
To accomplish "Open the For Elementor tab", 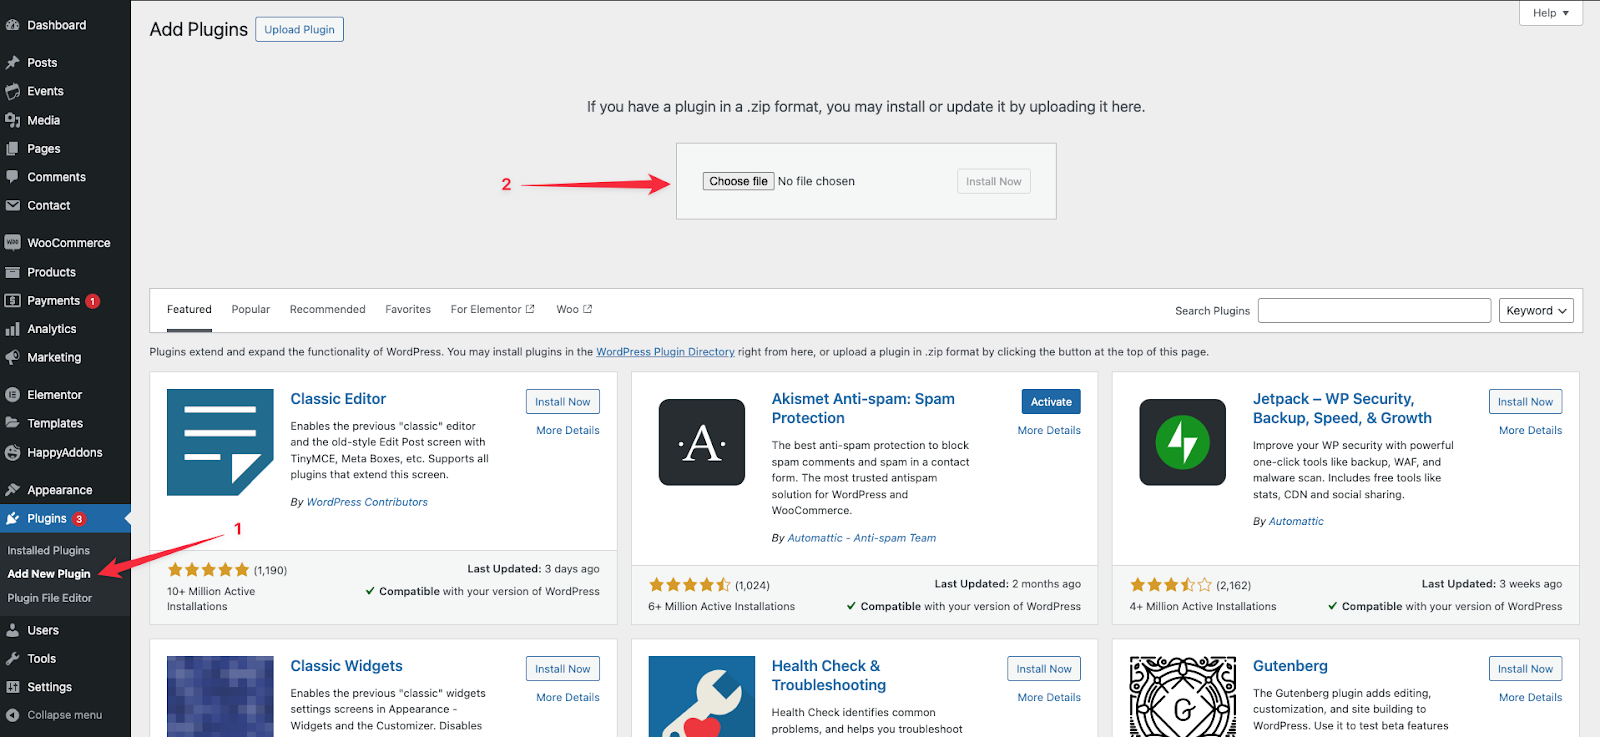I will [x=492, y=310].
